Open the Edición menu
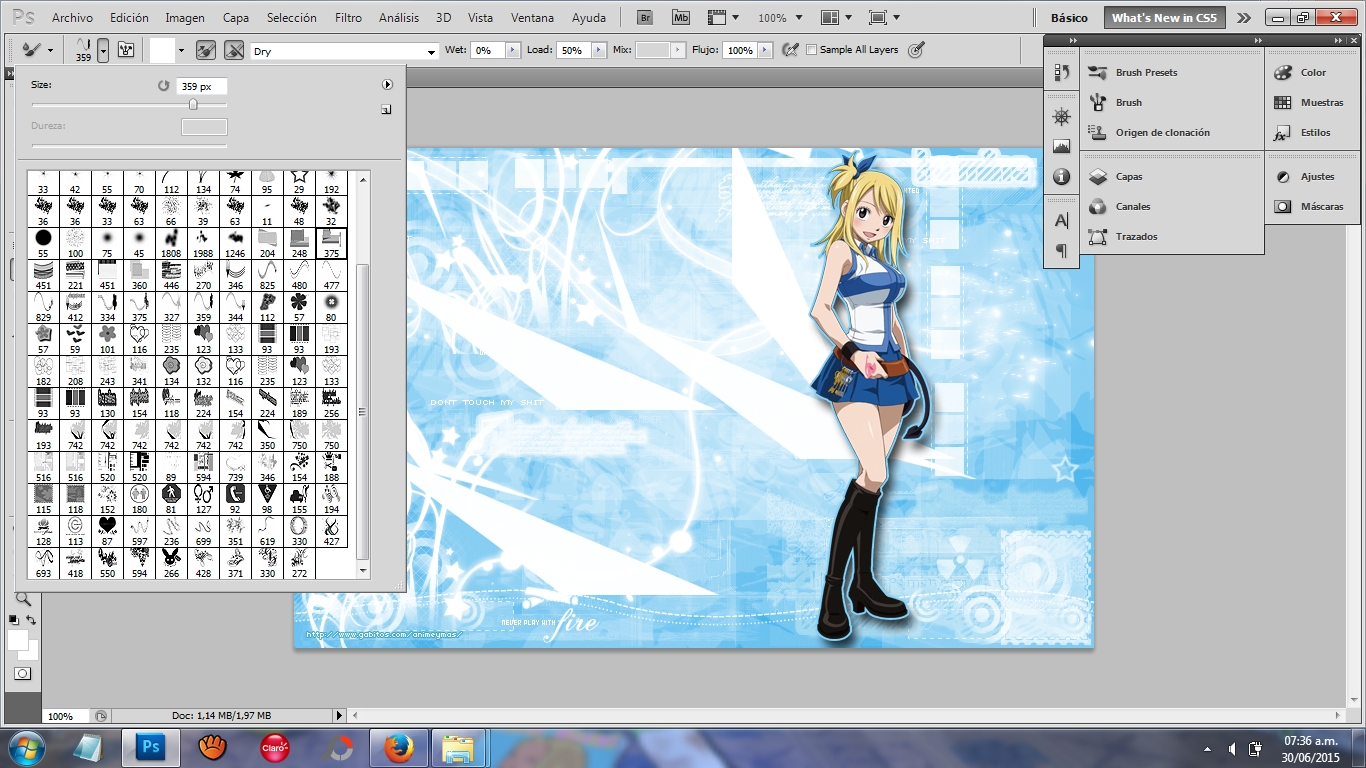Viewport: 1366px width, 768px height. tap(129, 18)
